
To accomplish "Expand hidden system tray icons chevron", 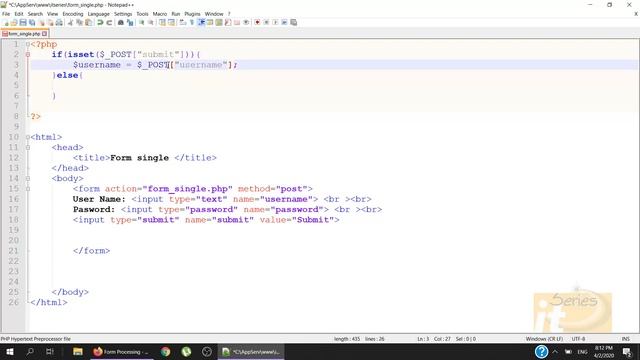I will 555,351.
